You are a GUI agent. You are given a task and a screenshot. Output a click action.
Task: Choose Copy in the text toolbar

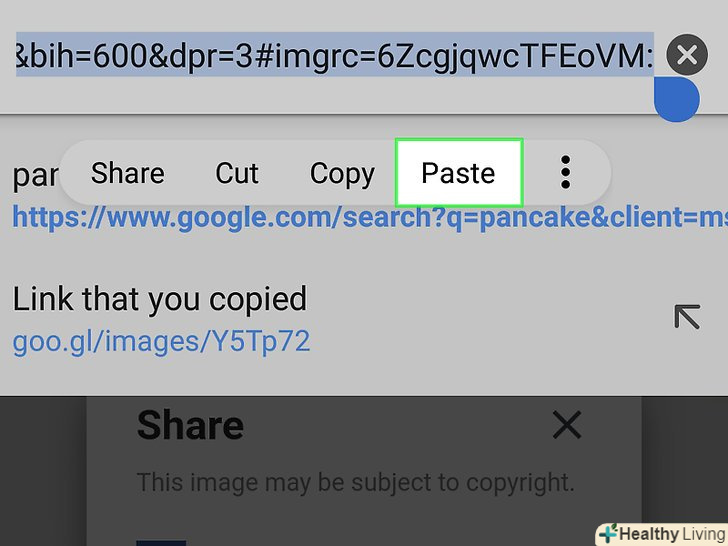[342, 174]
